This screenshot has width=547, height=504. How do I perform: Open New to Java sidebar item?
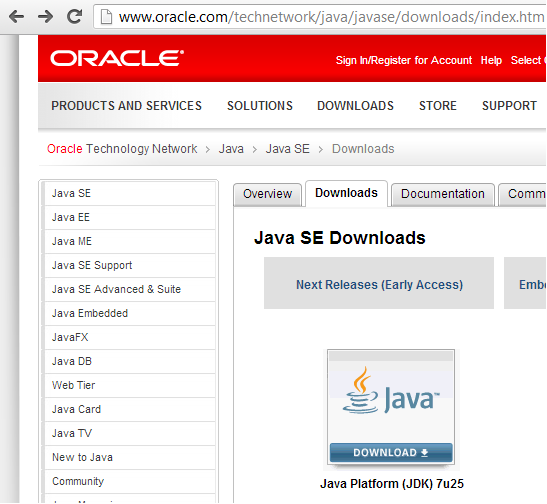point(130,458)
